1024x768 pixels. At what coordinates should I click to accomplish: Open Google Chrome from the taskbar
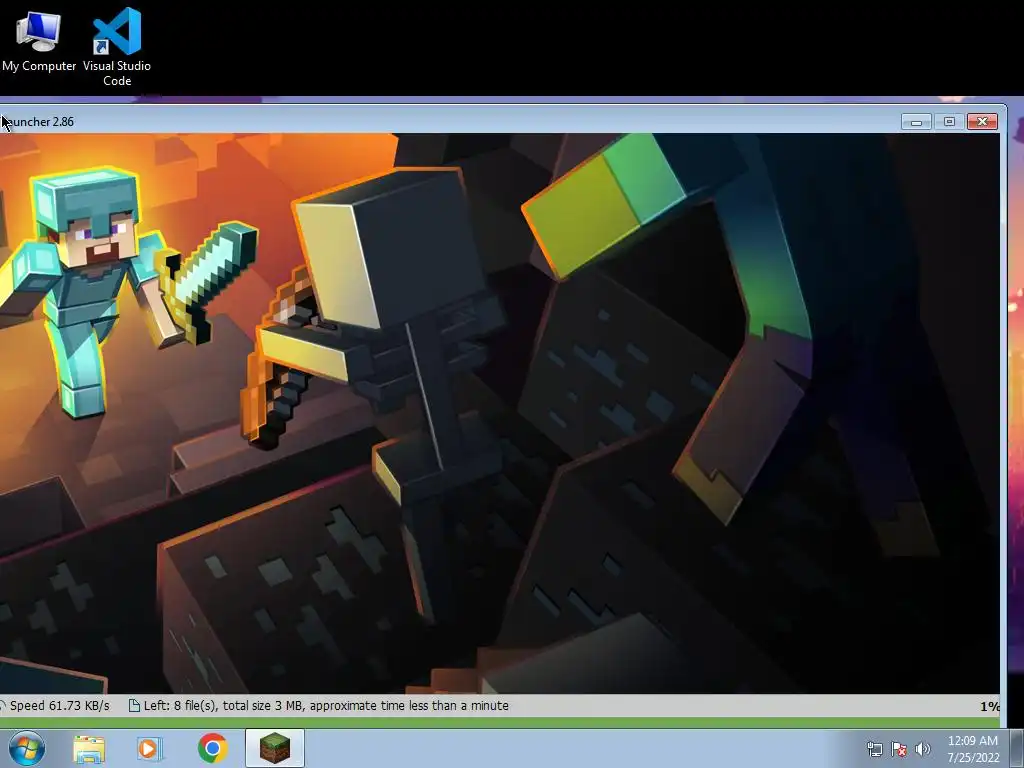tap(212, 748)
